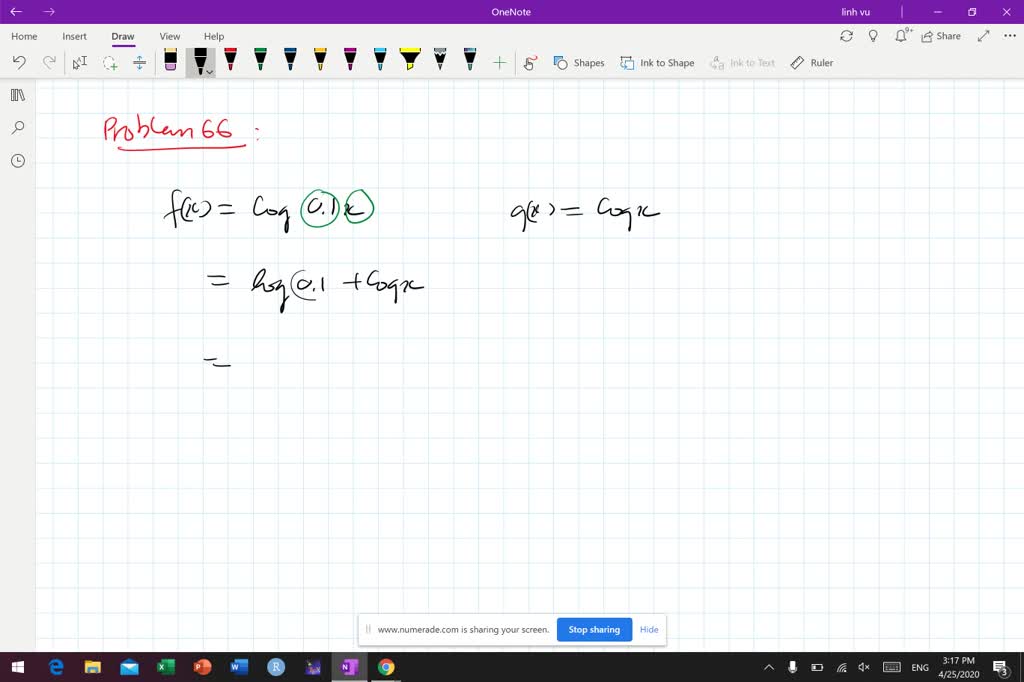Expand the pen gallery with the plus button
The height and width of the screenshot is (682, 1024).
[x=499, y=62]
